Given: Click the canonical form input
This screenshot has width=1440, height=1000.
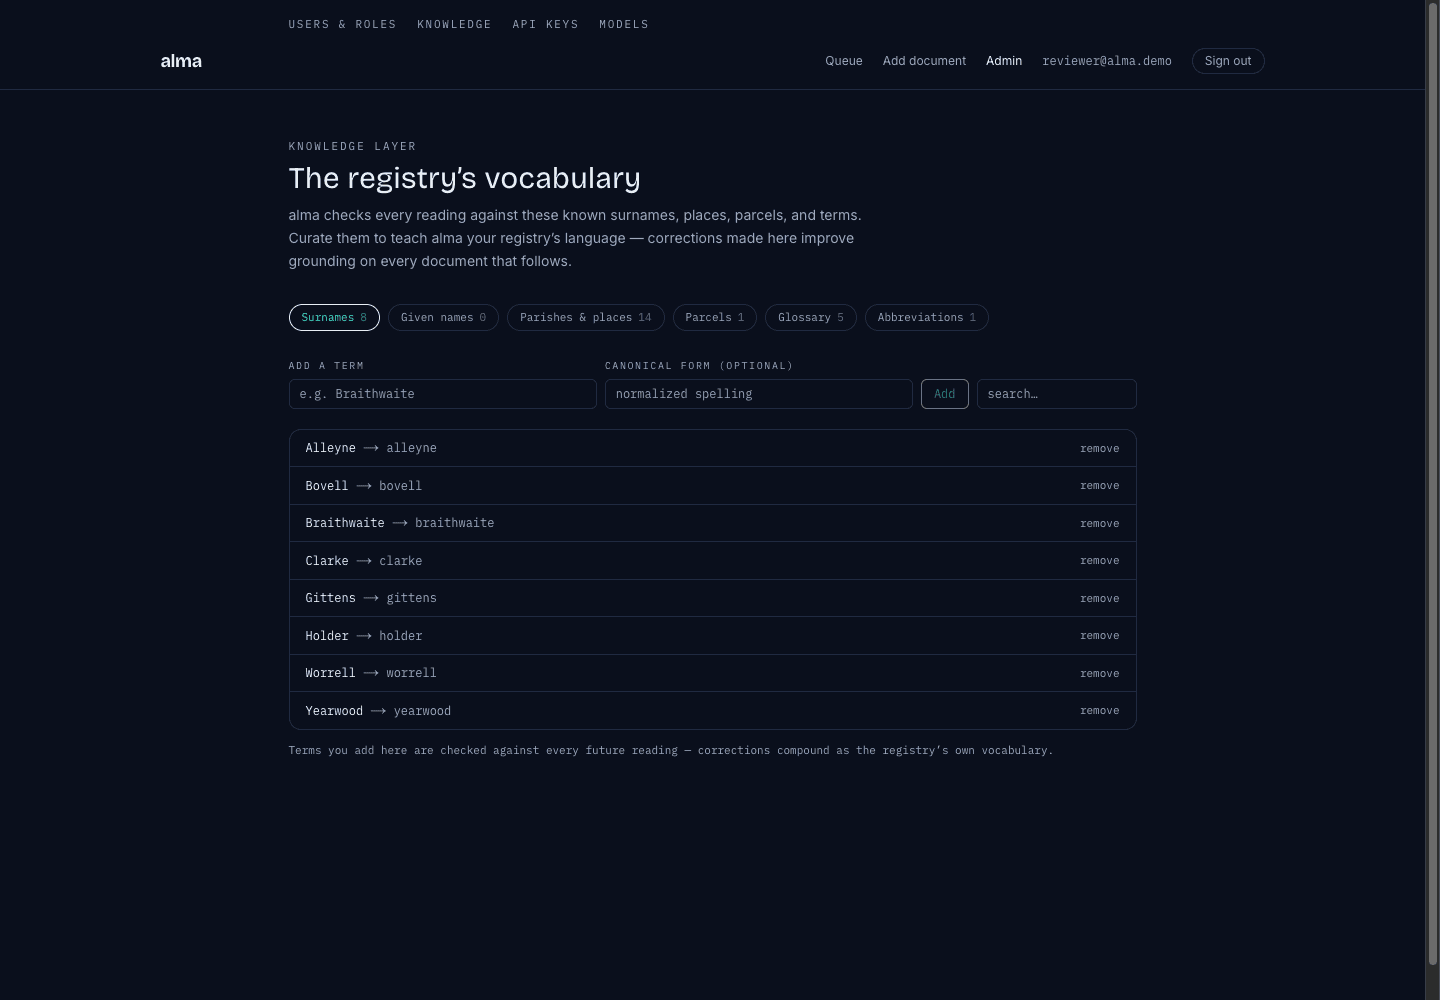Looking at the screenshot, I should pyautogui.click(x=759, y=394).
